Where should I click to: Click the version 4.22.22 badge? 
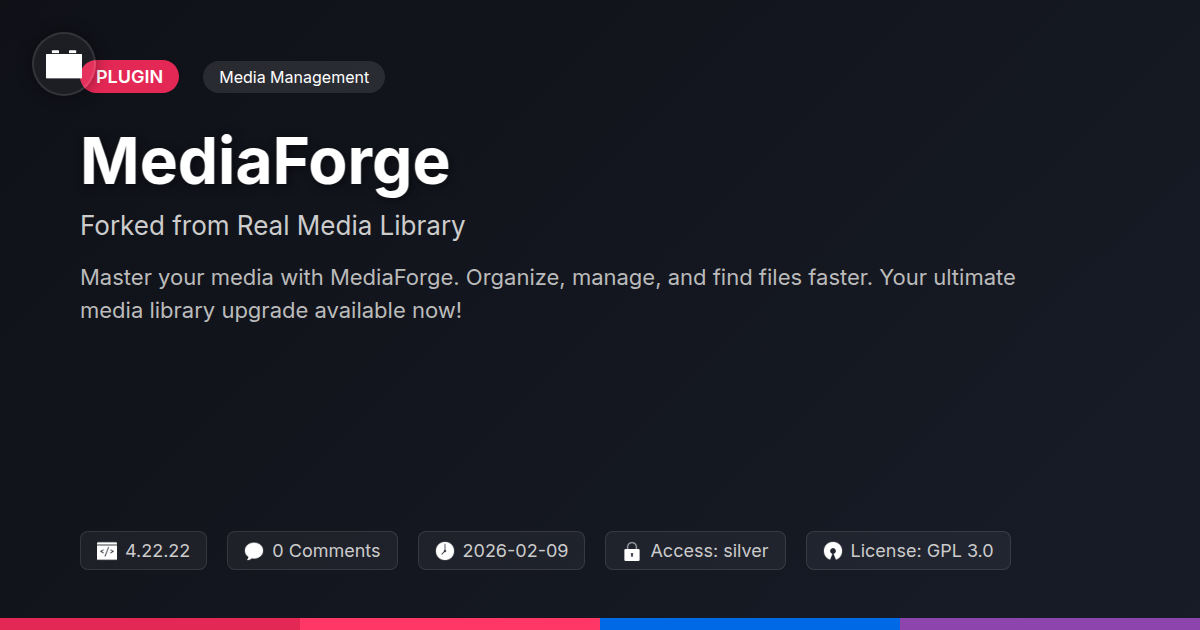click(x=143, y=551)
